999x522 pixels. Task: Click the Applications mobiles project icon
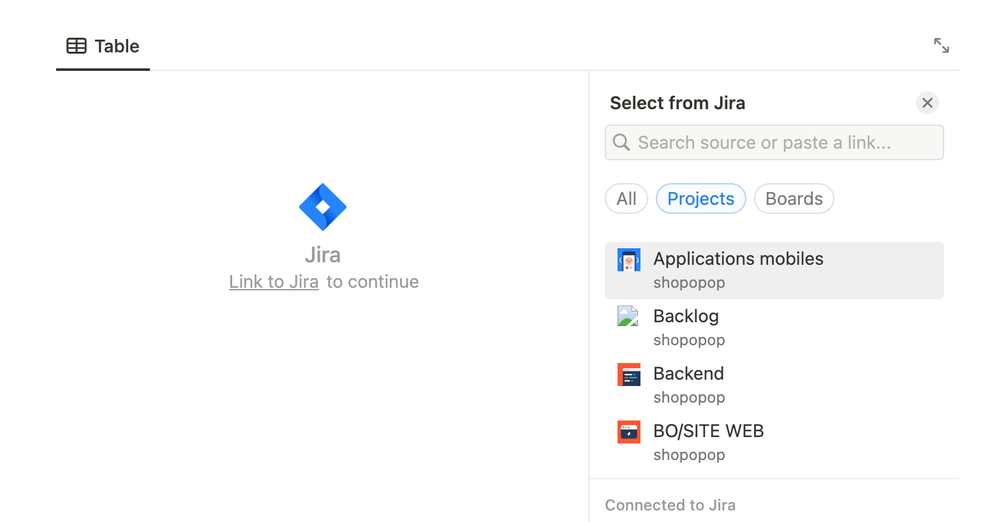coord(629,260)
